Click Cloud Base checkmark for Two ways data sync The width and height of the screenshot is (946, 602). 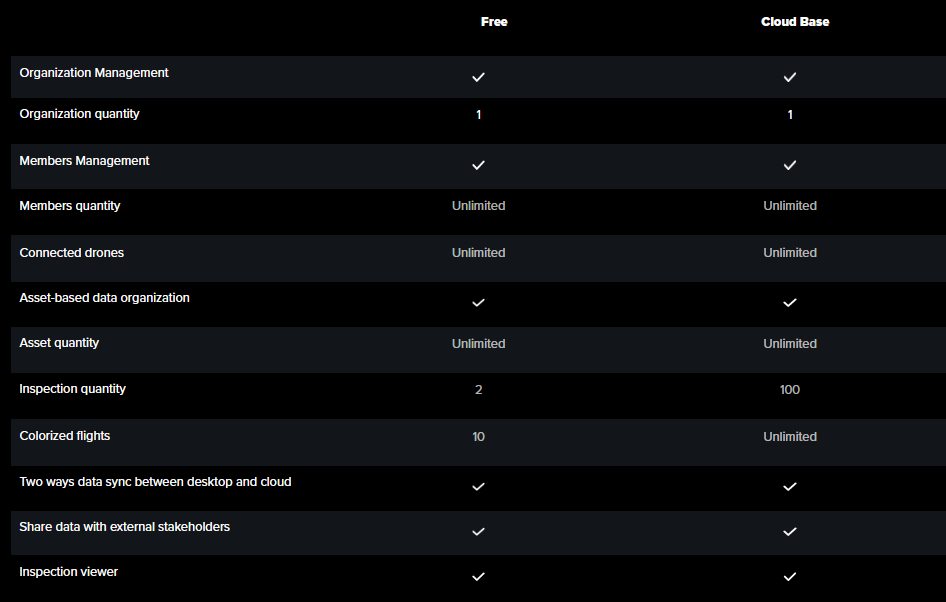coord(790,487)
